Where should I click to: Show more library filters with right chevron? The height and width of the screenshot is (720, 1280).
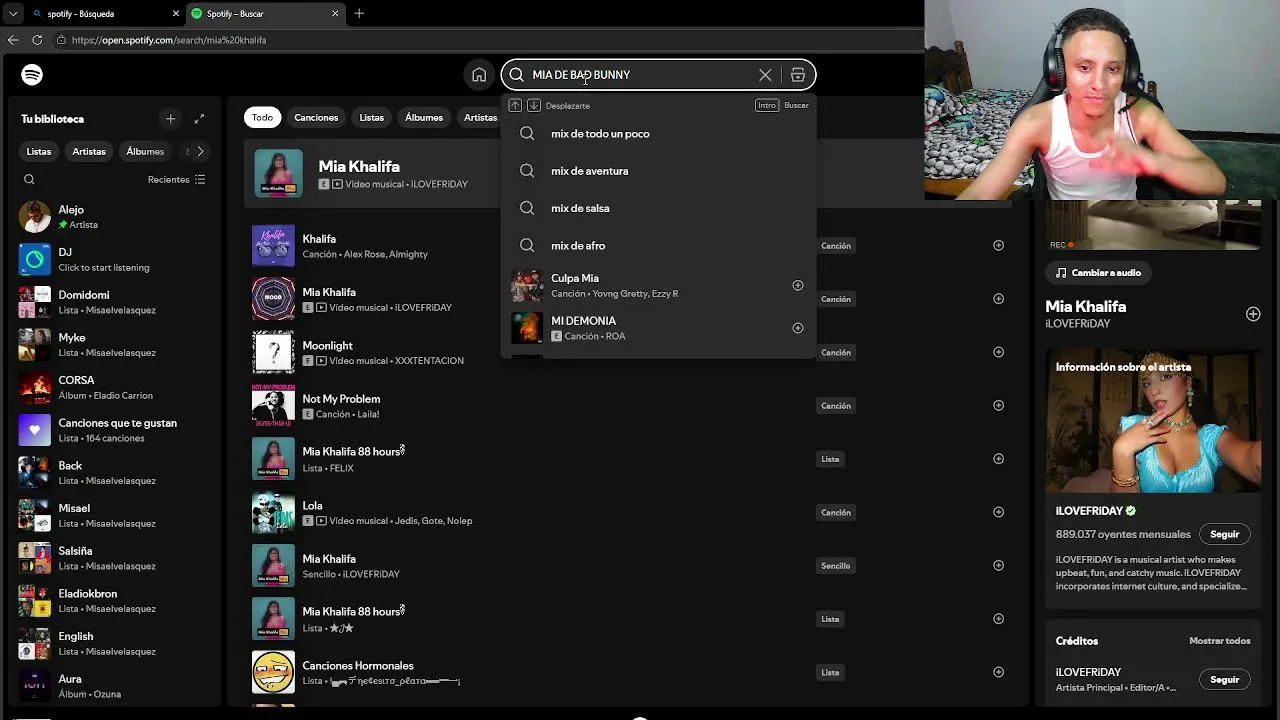pos(200,152)
